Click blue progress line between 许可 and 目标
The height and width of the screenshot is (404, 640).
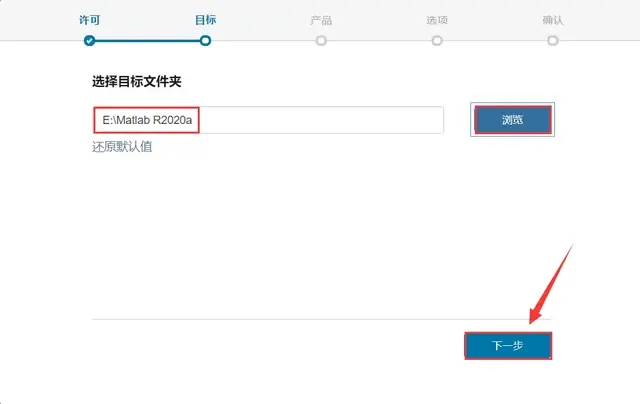147,41
